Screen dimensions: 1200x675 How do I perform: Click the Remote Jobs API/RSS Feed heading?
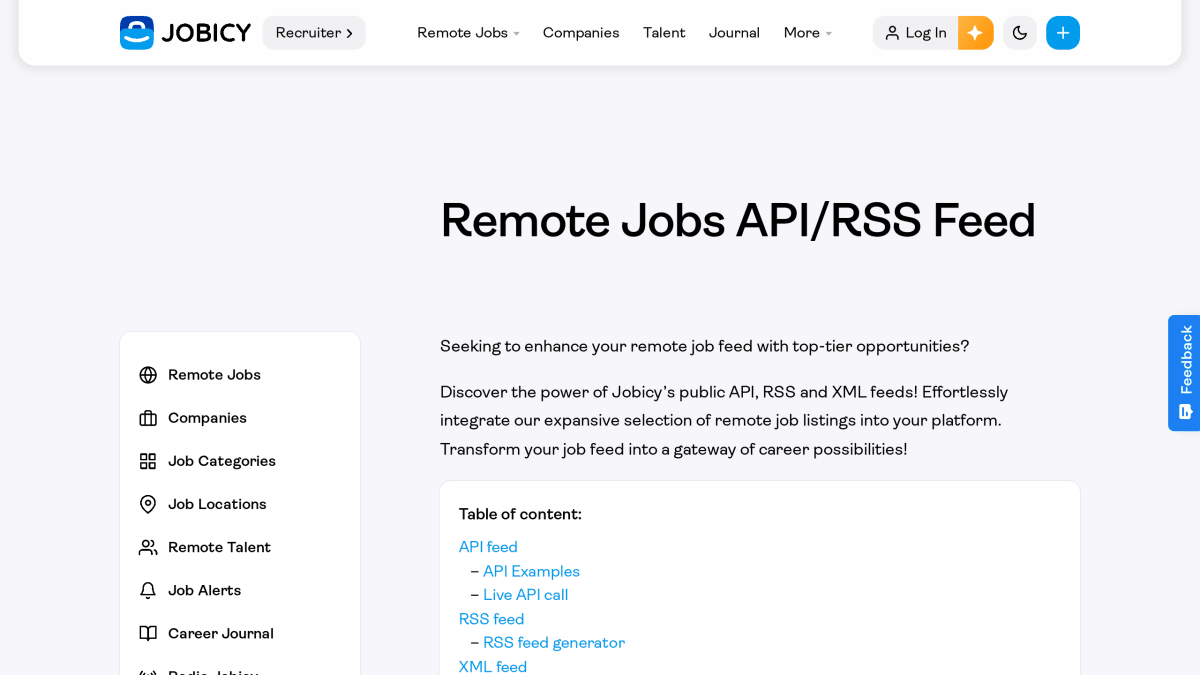(x=738, y=220)
